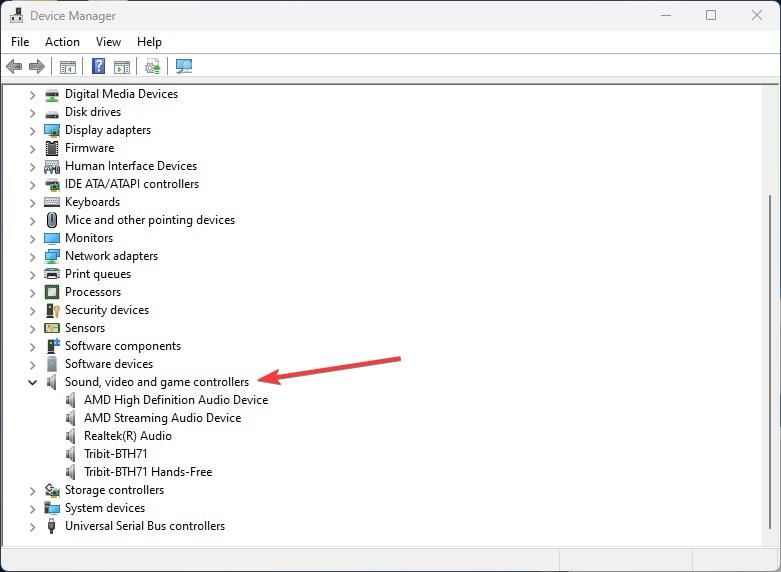Expand the Display adapters node
Image resolution: width=781 pixels, height=572 pixels.
pyautogui.click(x=32, y=131)
